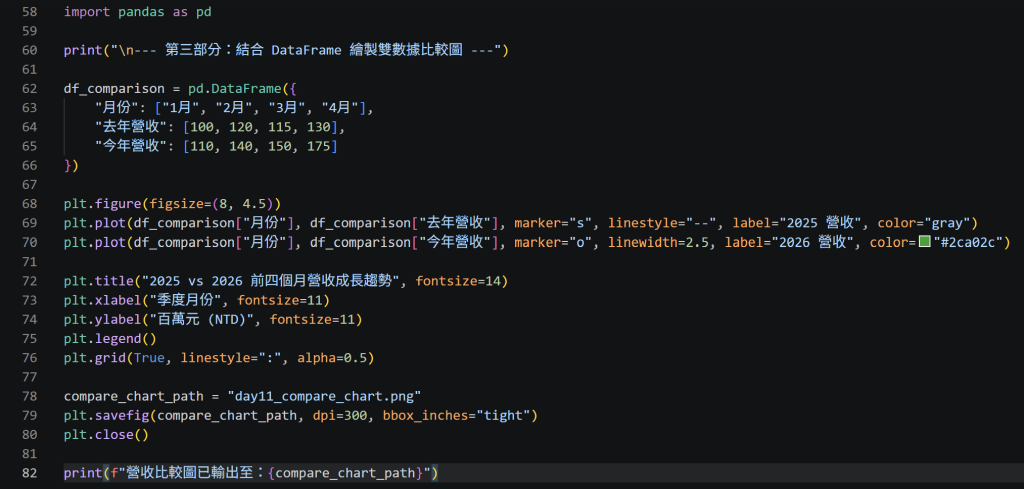Click 'plt.figure' on line 68

click(x=103, y=204)
